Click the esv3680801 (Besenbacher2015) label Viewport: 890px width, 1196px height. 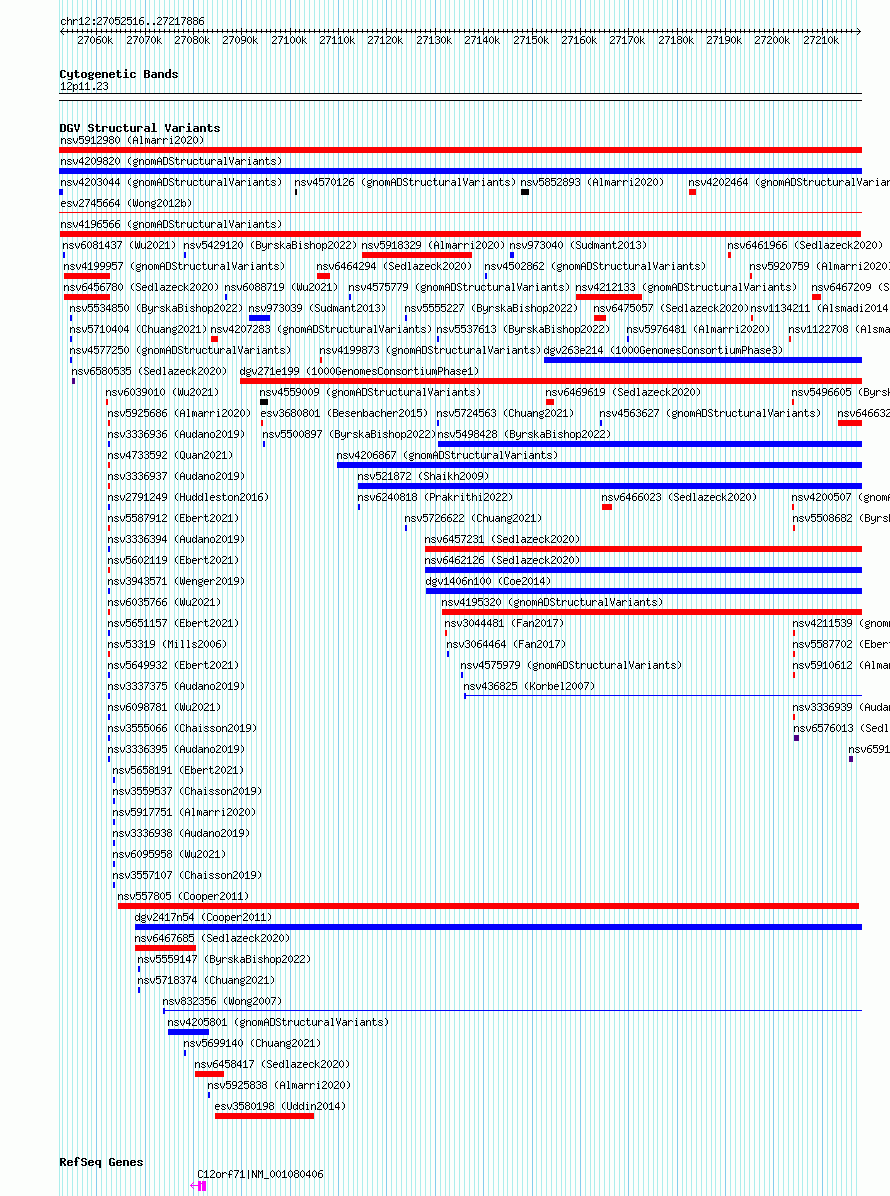click(344, 413)
